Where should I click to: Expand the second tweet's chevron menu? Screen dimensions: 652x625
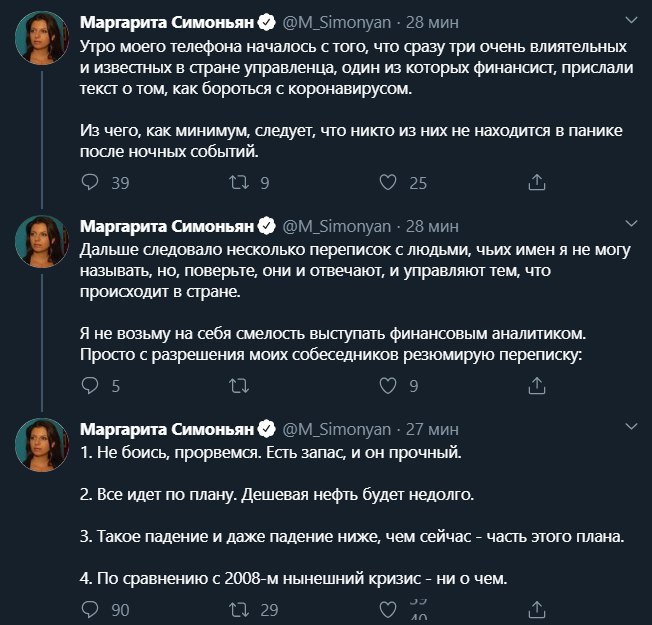click(x=631, y=223)
